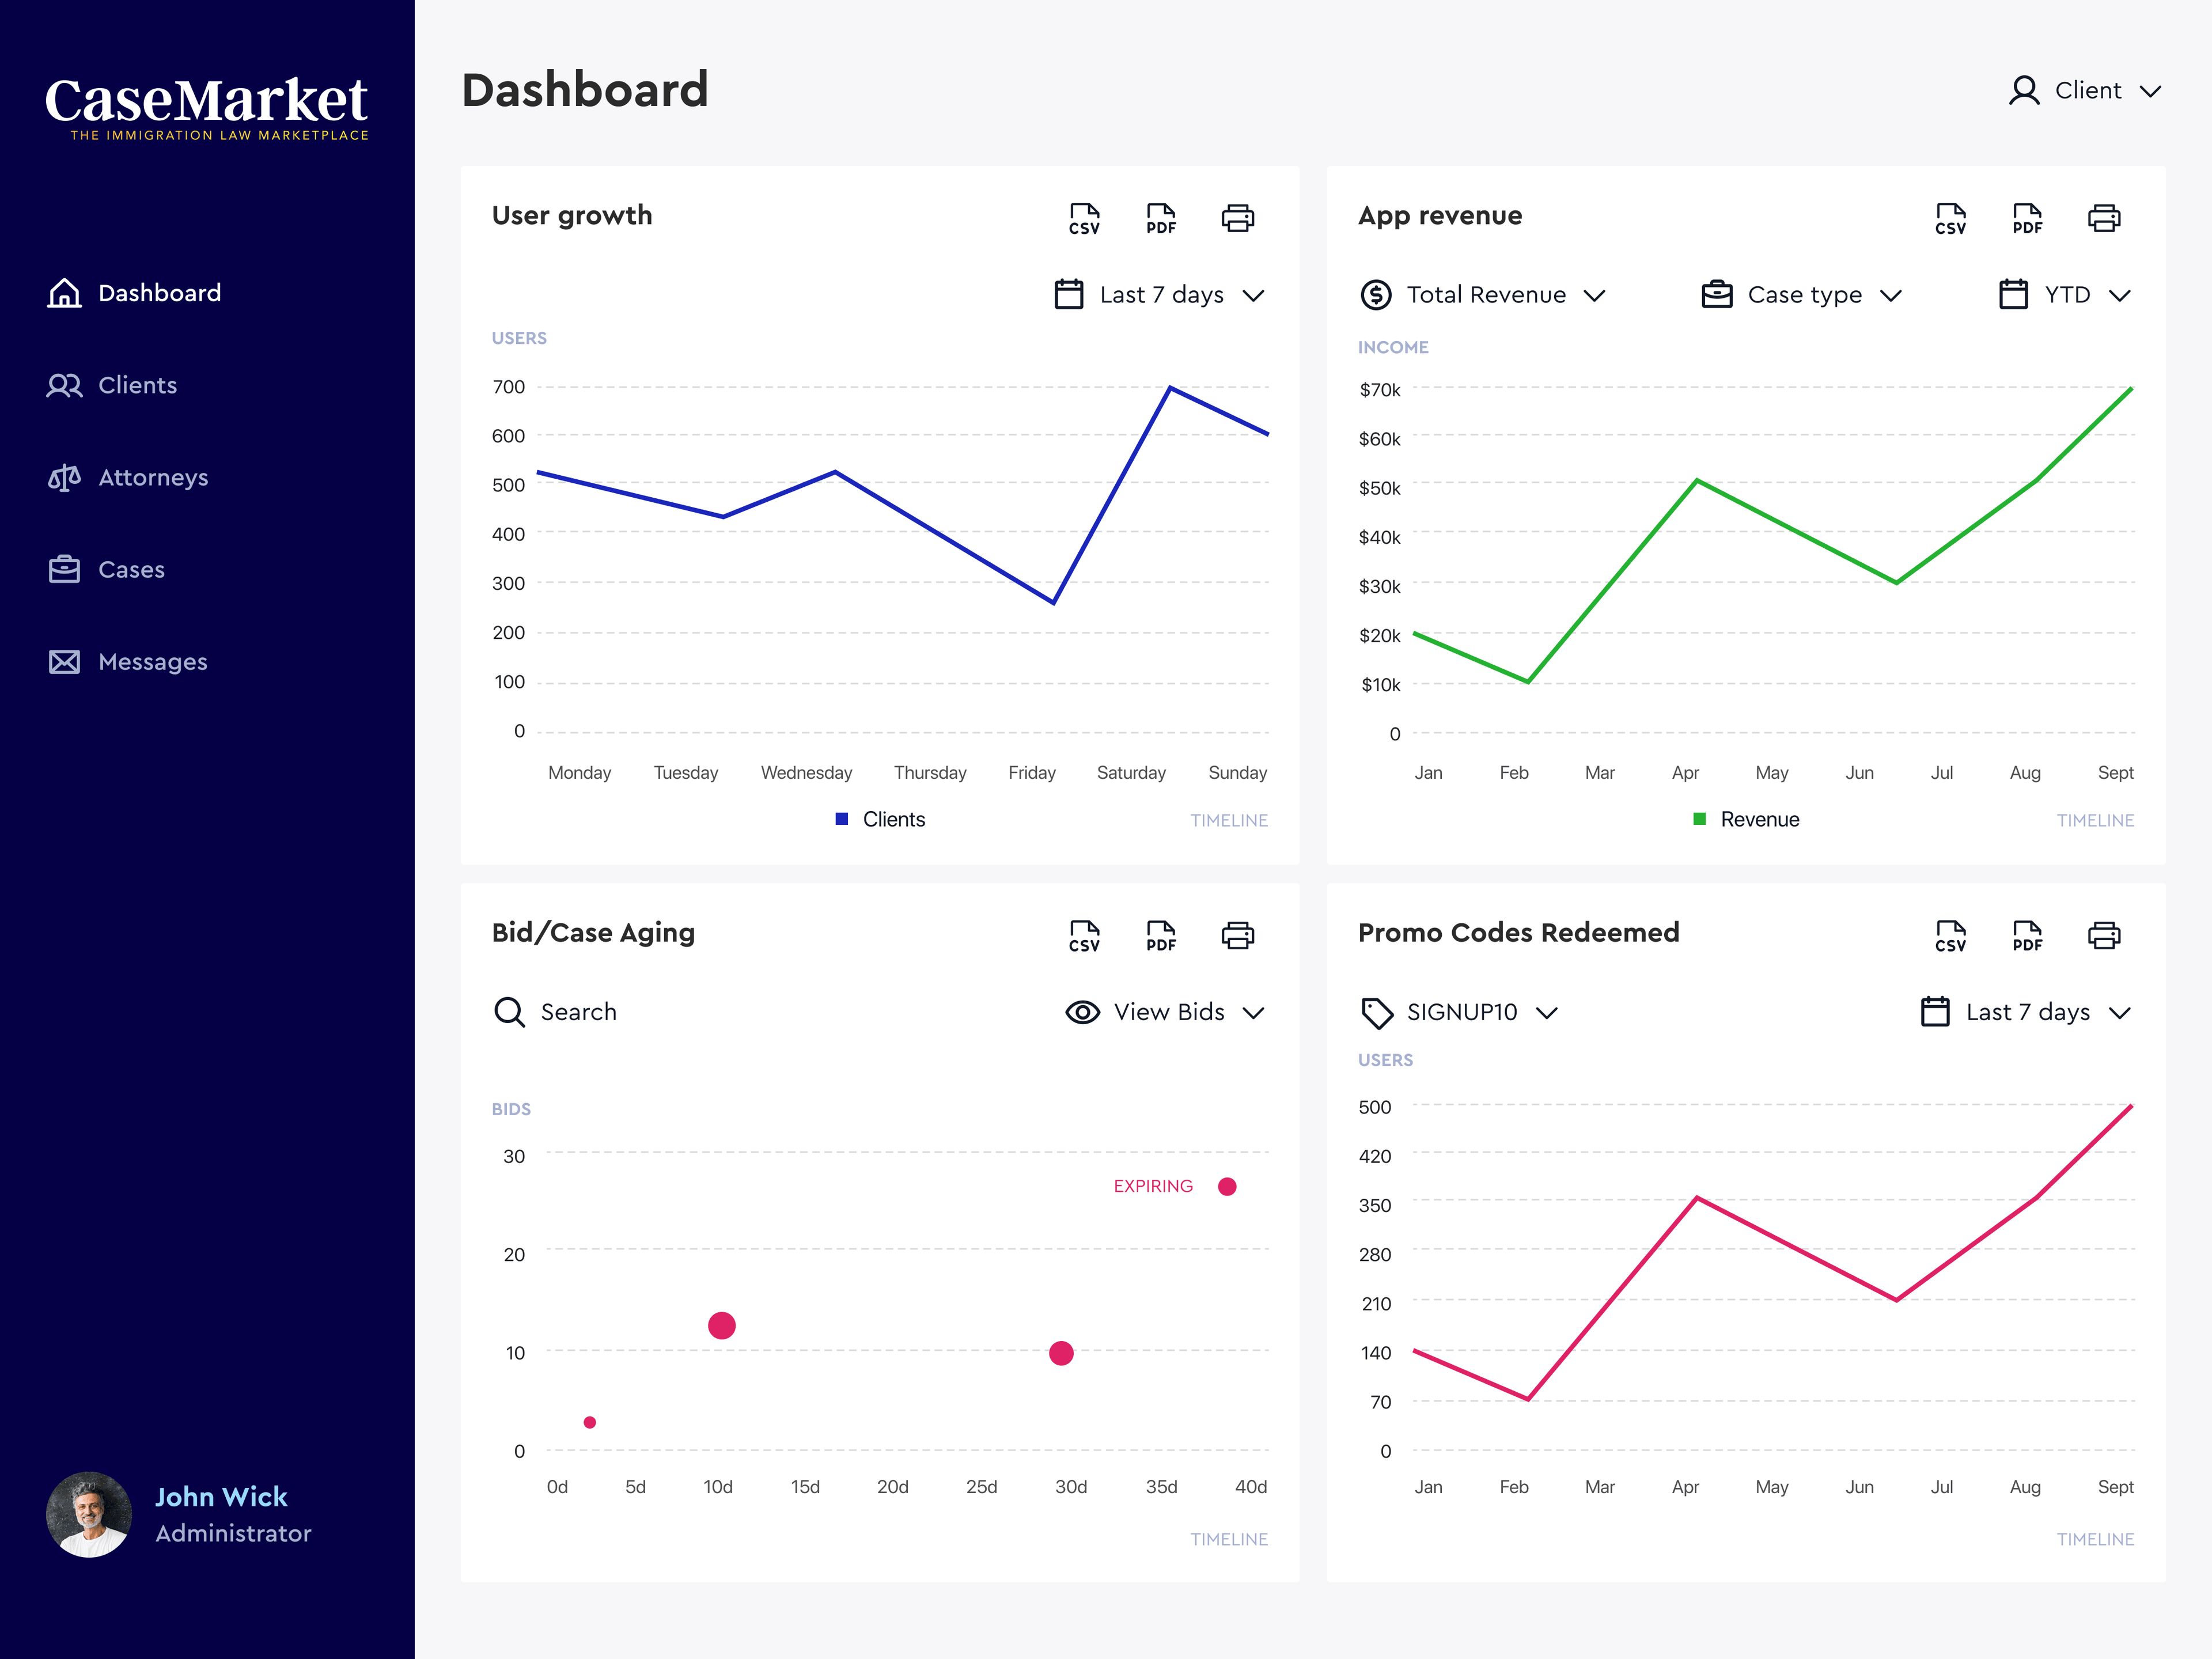Select the SIGNUP10 promo code dropdown
Screen dimensions: 2212x1659
[1459, 1012]
